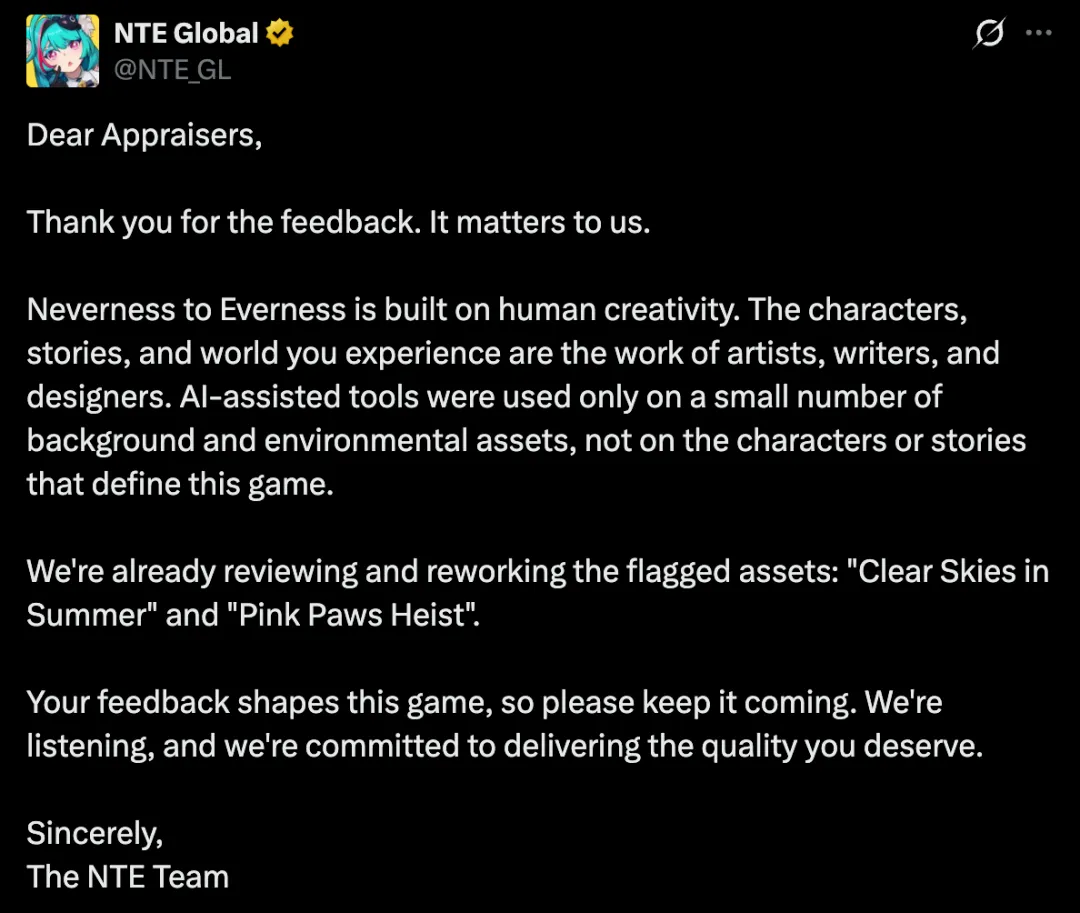Click the line 'that define this game.'
This screenshot has width=1080, height=913.
pyautogui.click(x=180, y=484)
